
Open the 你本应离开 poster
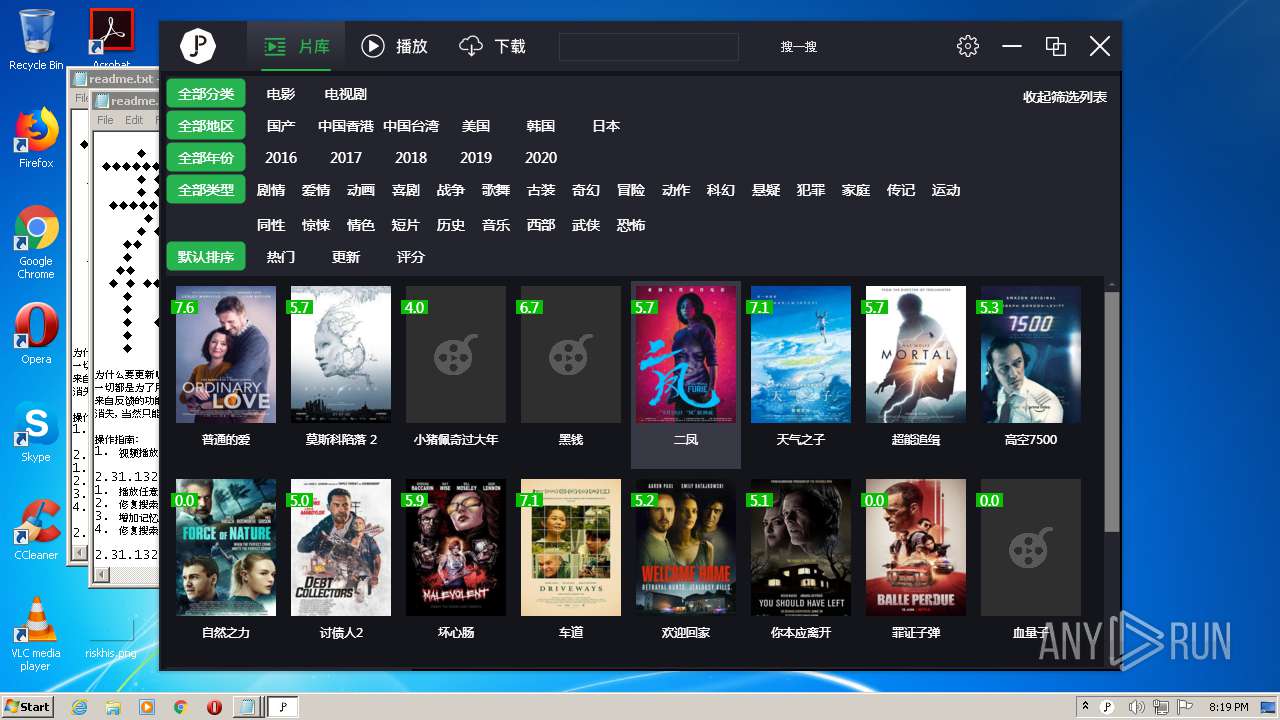pyautogui.click(x=801, y=547)
